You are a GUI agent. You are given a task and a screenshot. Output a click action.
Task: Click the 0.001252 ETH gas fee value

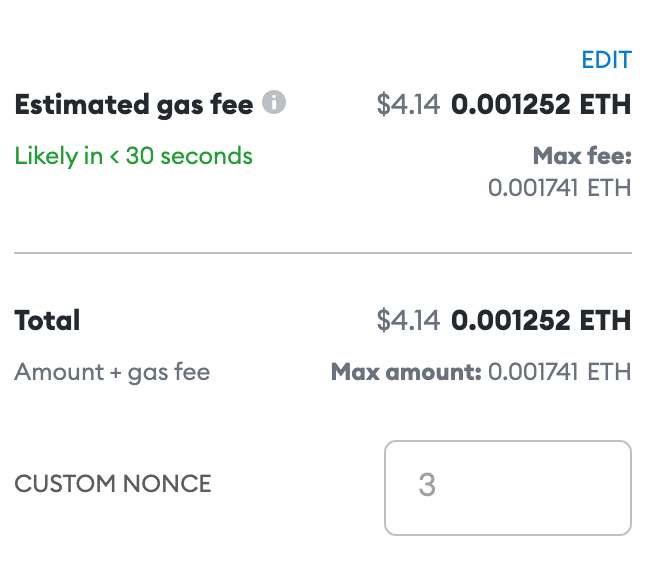coord(541,104)
